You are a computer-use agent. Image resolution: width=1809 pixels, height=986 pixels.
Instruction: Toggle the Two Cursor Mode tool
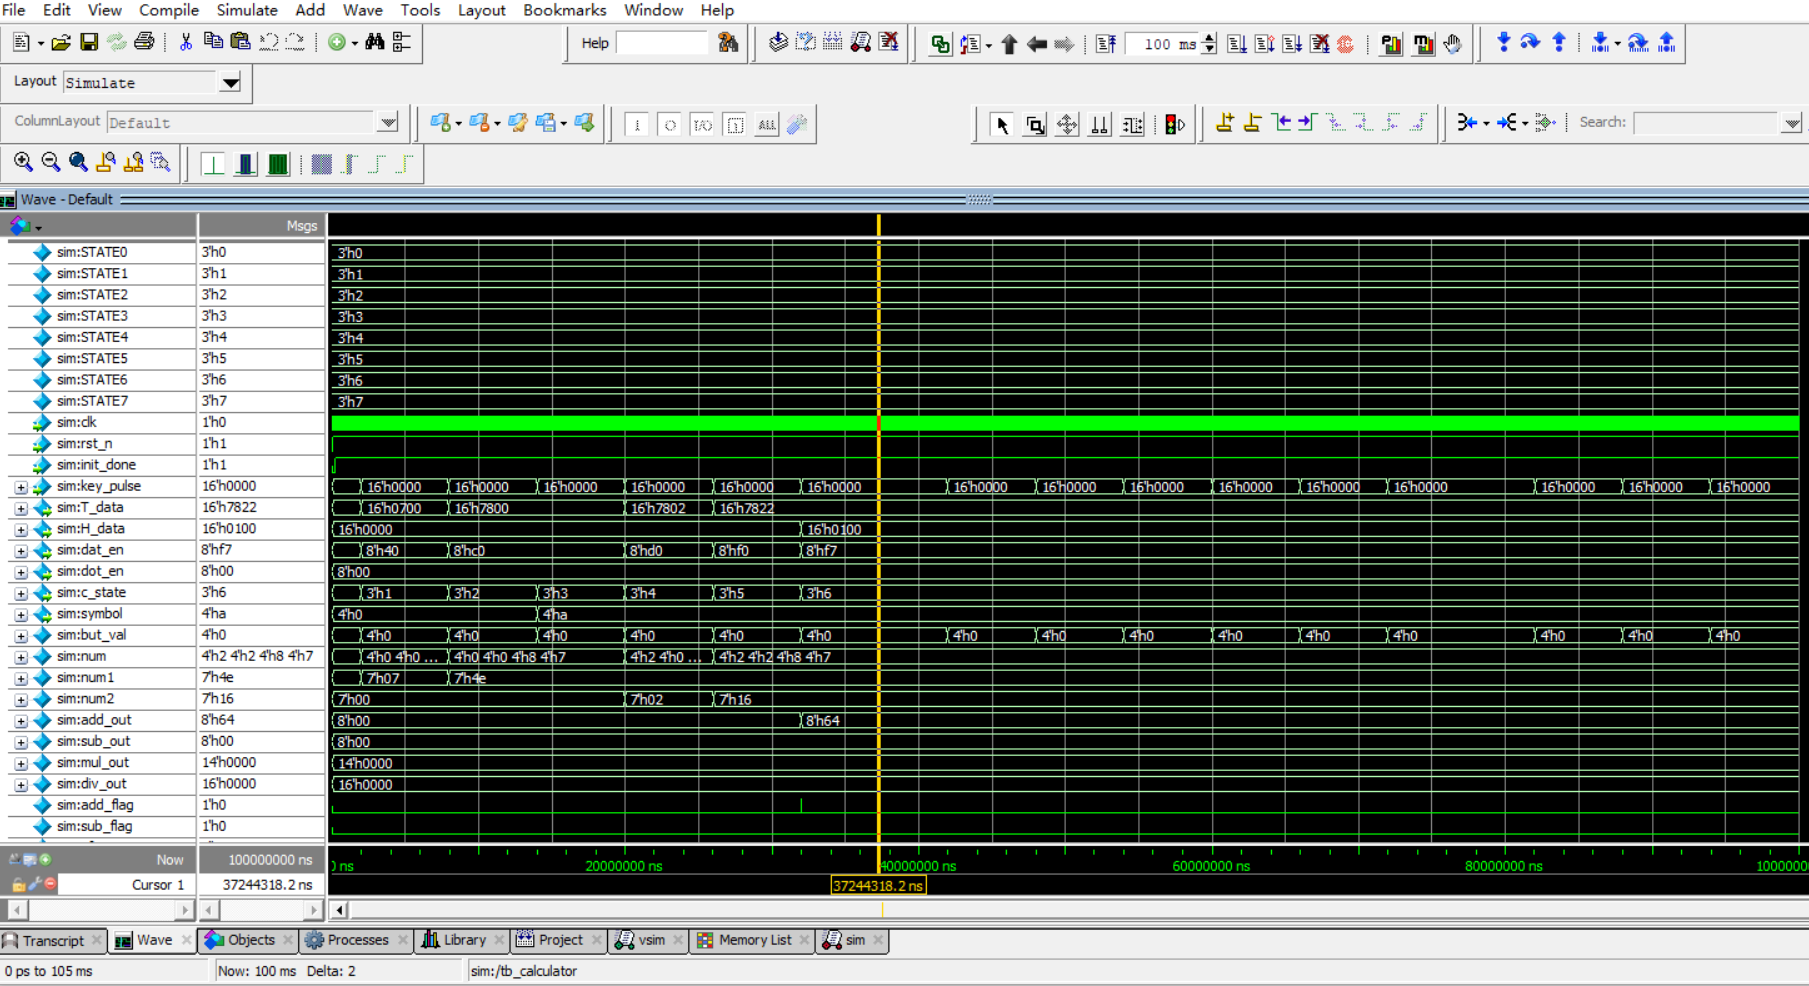click(x=1099, y=125)
